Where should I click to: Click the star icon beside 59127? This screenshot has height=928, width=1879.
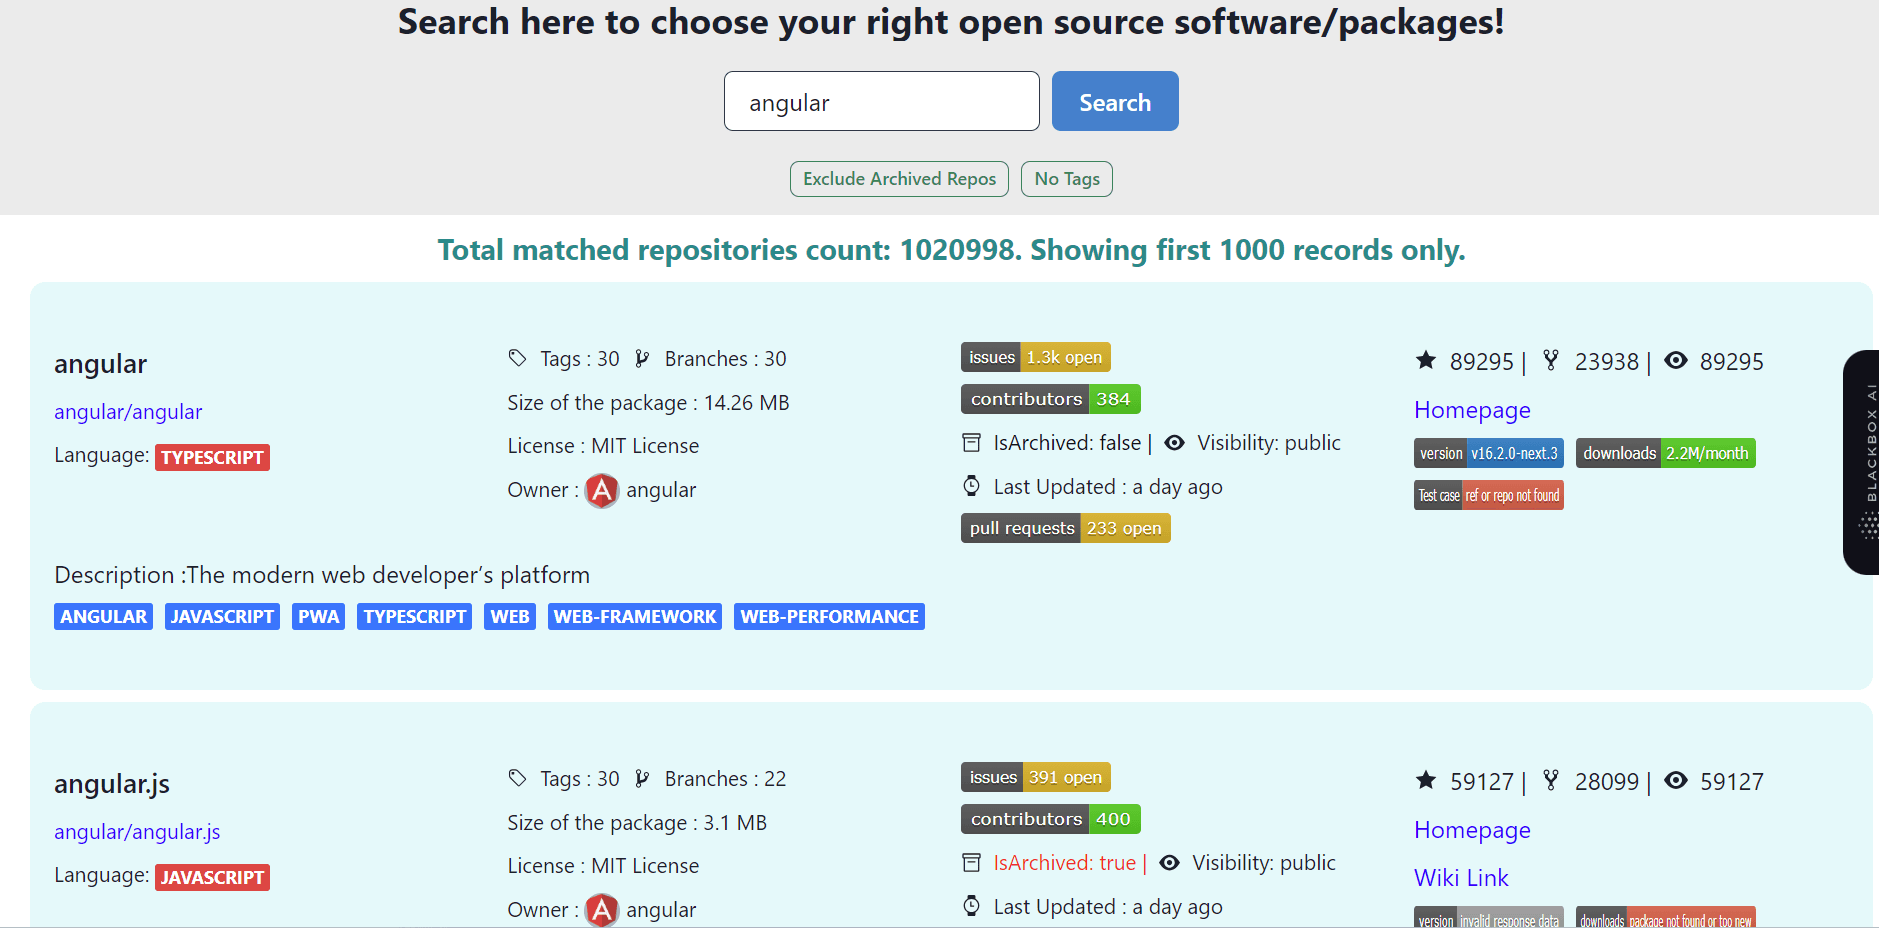tap(1426, 780)
